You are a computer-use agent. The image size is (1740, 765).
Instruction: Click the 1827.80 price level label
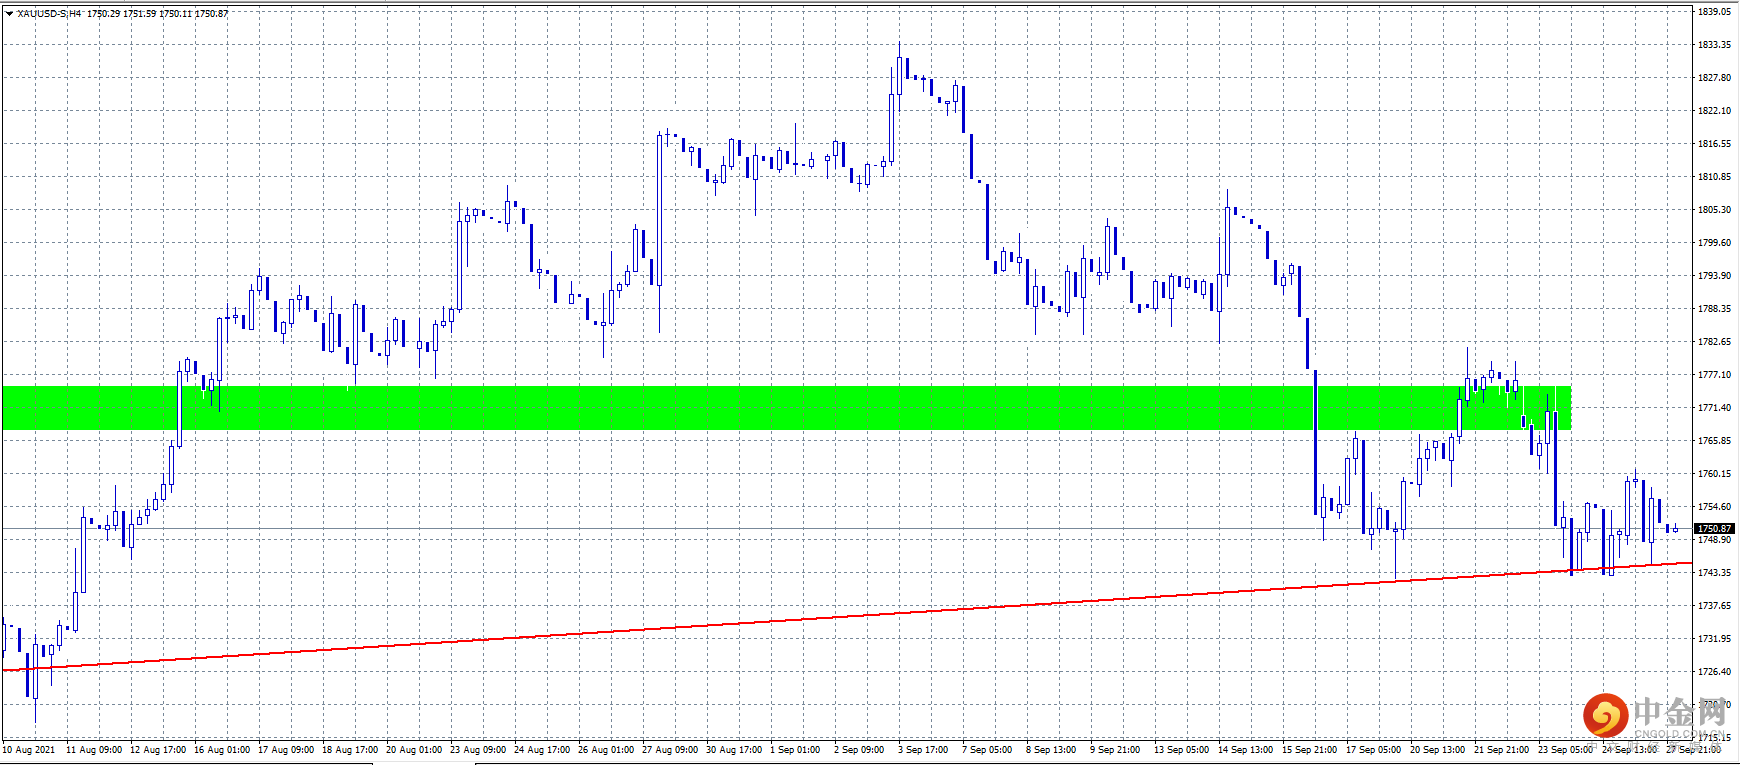(1714, 78)
